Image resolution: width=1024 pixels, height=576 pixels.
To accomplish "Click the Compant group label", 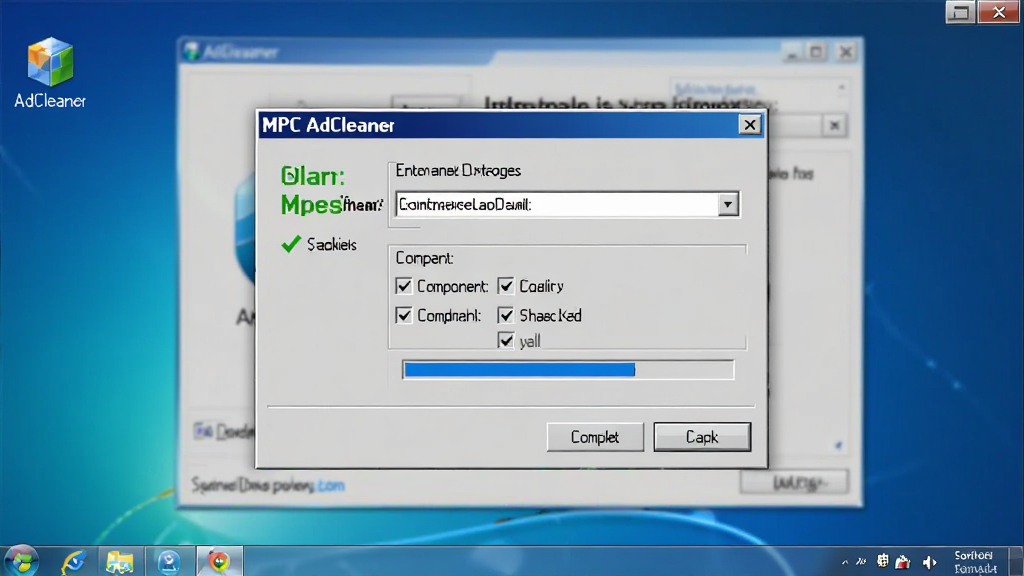I will pos(424,258).
